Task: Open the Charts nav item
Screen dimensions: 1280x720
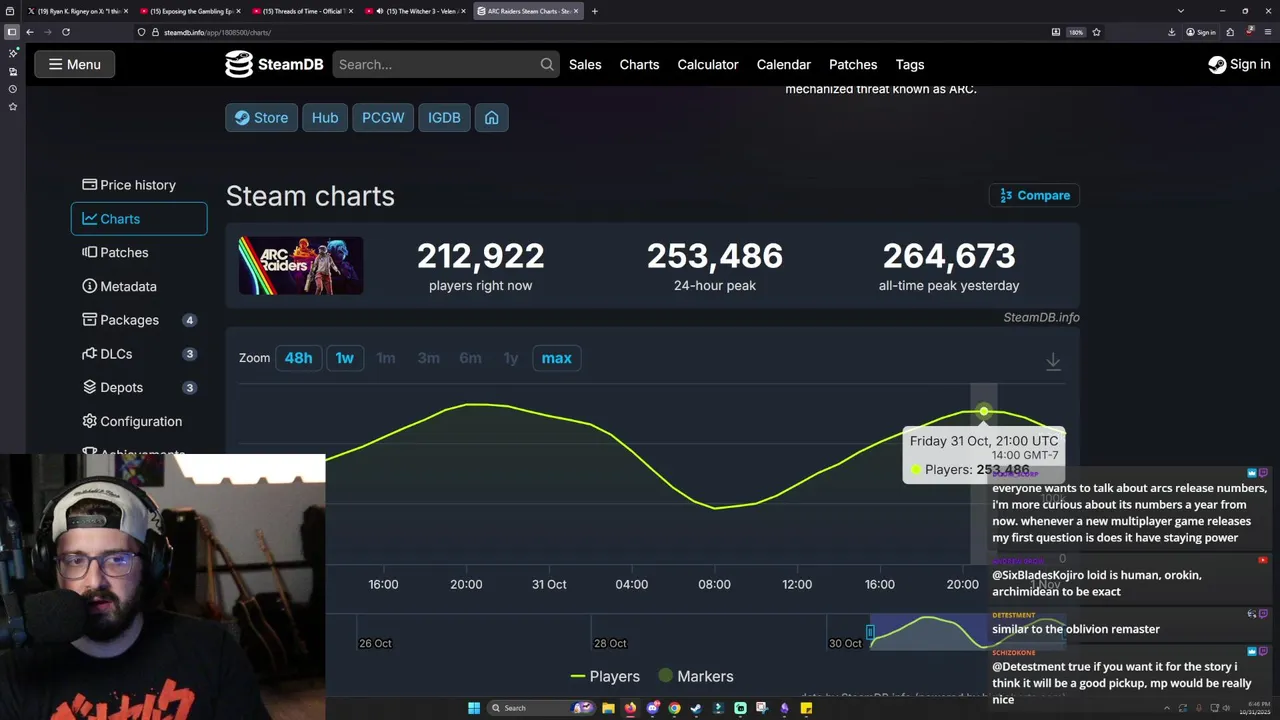Action: pos(639,64)
